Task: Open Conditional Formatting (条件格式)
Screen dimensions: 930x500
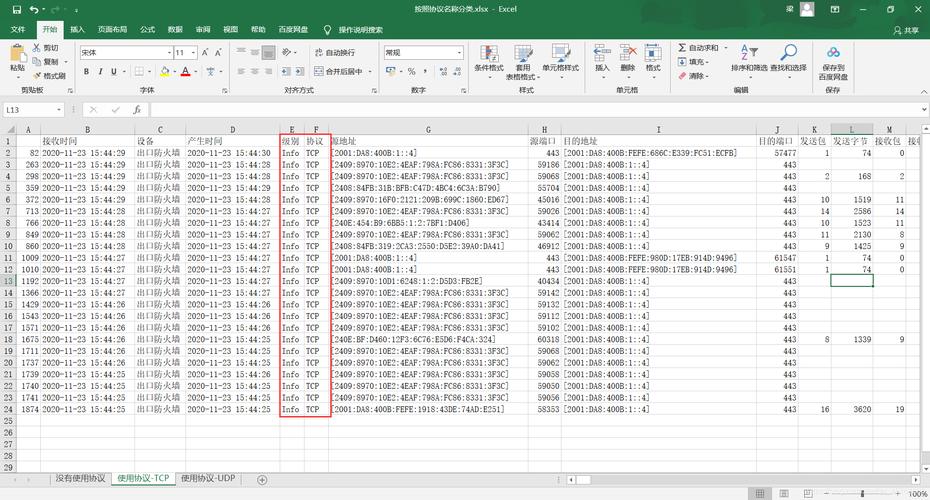Action: tap(489, 61)
